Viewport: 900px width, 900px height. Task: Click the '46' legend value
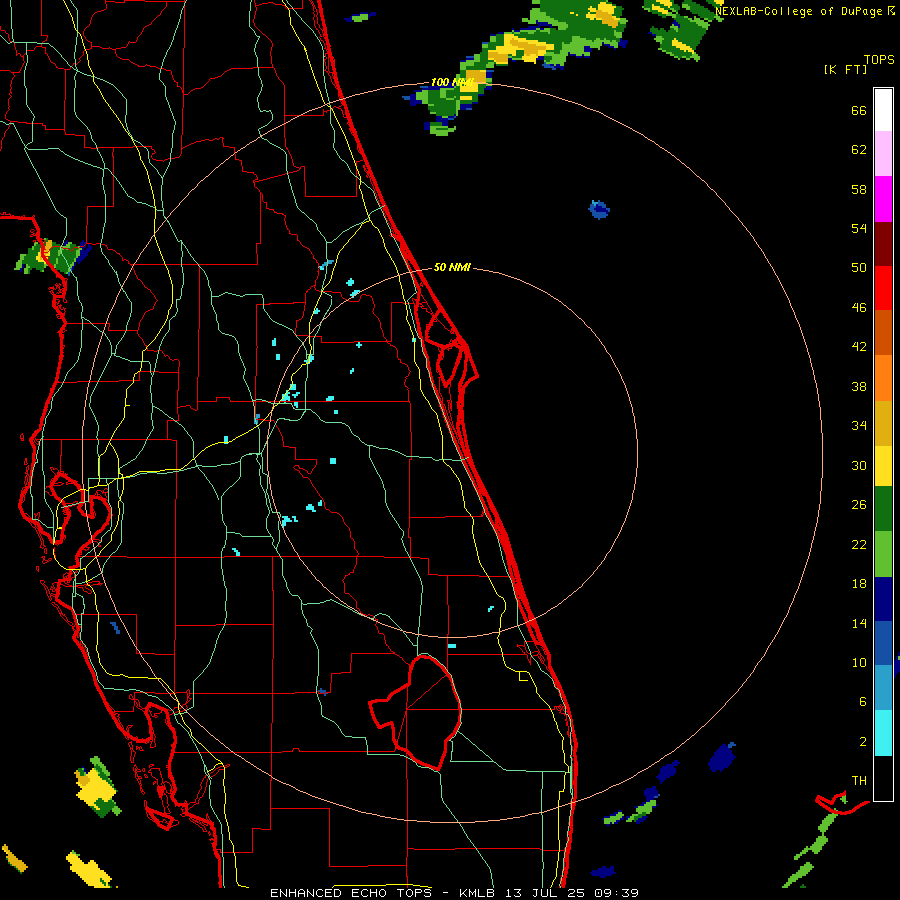(x=859, y=308)
